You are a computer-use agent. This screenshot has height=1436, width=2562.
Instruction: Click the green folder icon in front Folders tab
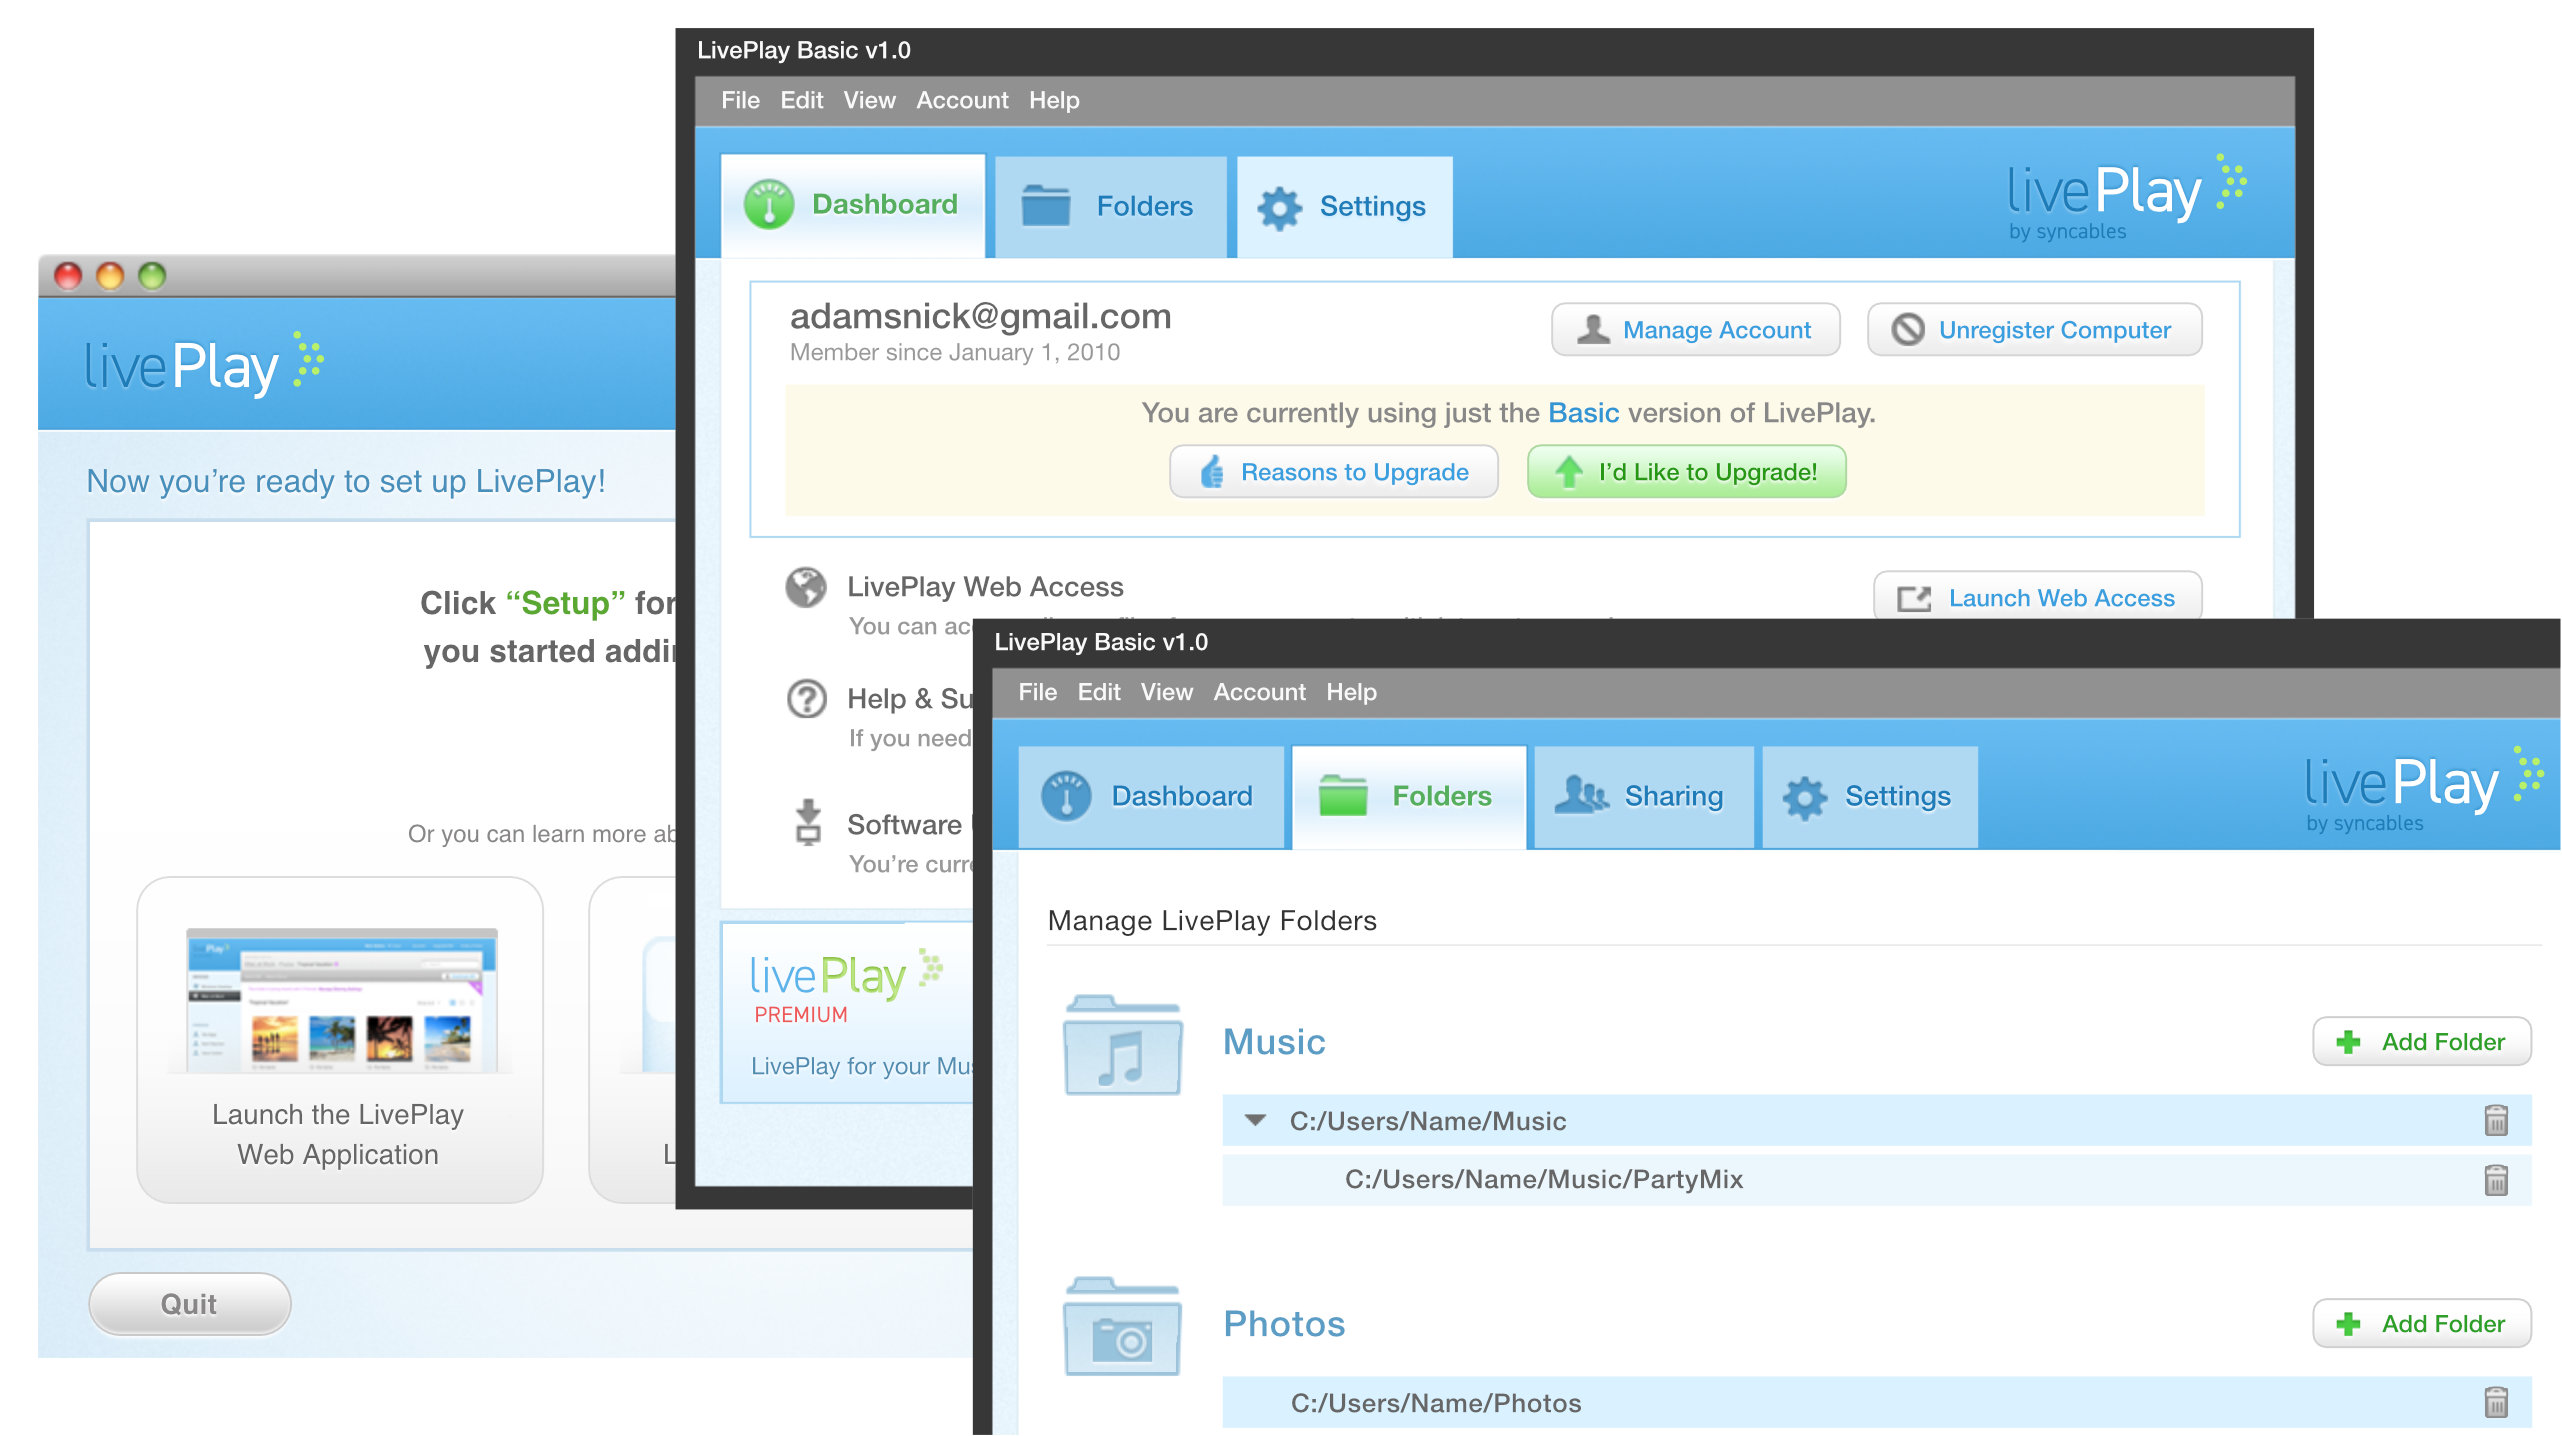click(x=1342, y=796)
